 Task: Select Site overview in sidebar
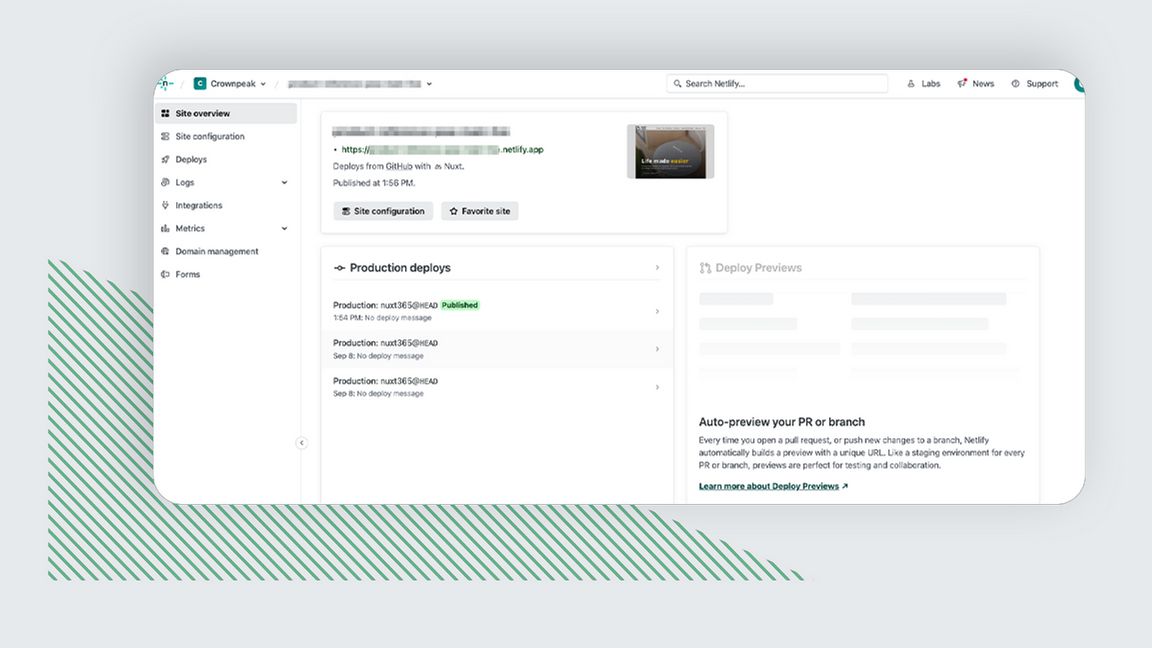(x=202, y=114)
